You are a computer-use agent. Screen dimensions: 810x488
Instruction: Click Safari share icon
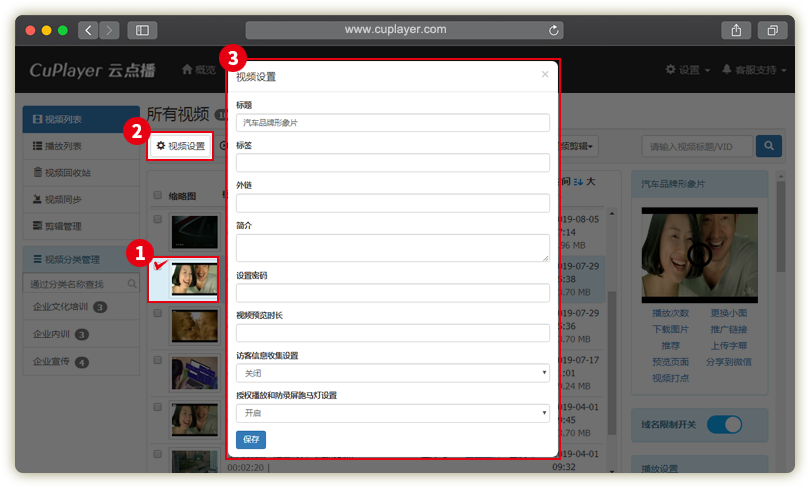[x=736, y=30]
